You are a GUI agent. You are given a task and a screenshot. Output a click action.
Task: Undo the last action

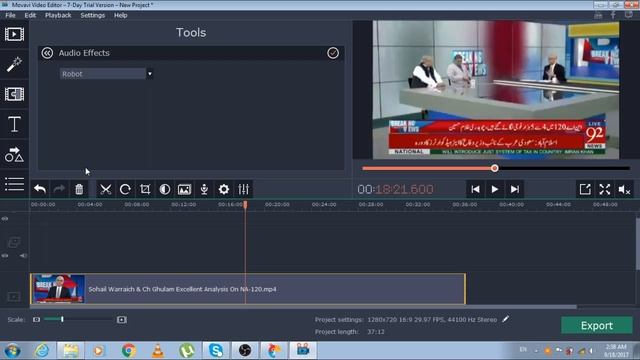click(x=40, y=189)
